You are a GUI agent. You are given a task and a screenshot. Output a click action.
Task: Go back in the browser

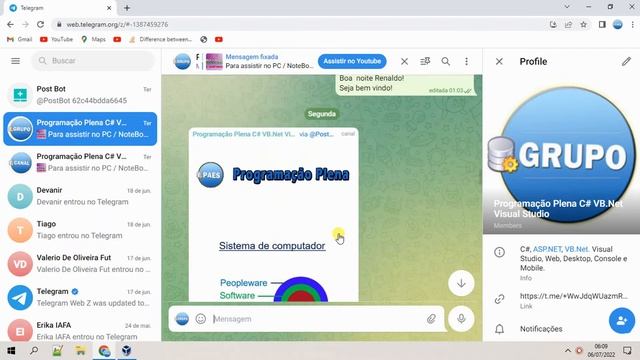[x=10, y=24]
